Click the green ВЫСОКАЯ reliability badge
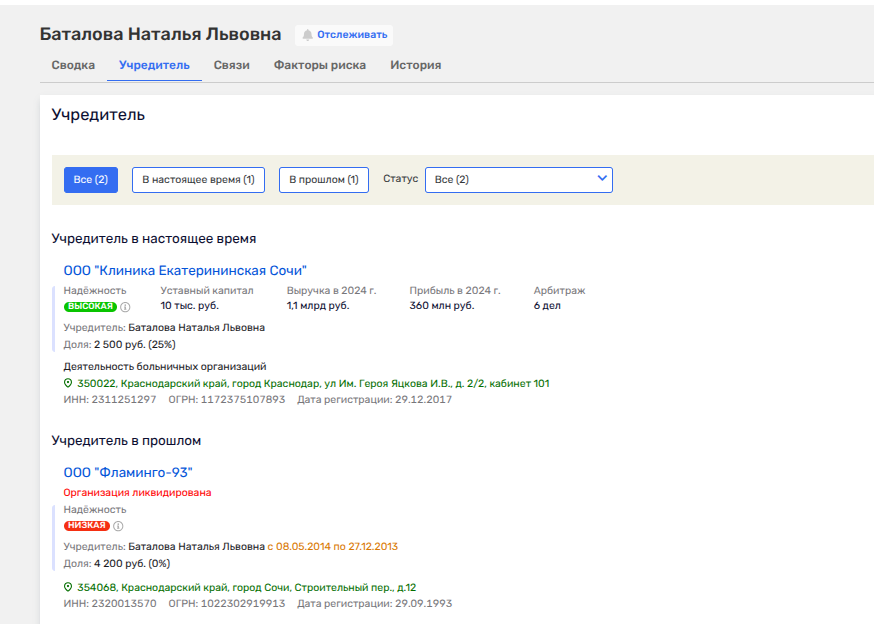This screenshot has width=874, height=624. pyautogui.click(x=90, y=307)
